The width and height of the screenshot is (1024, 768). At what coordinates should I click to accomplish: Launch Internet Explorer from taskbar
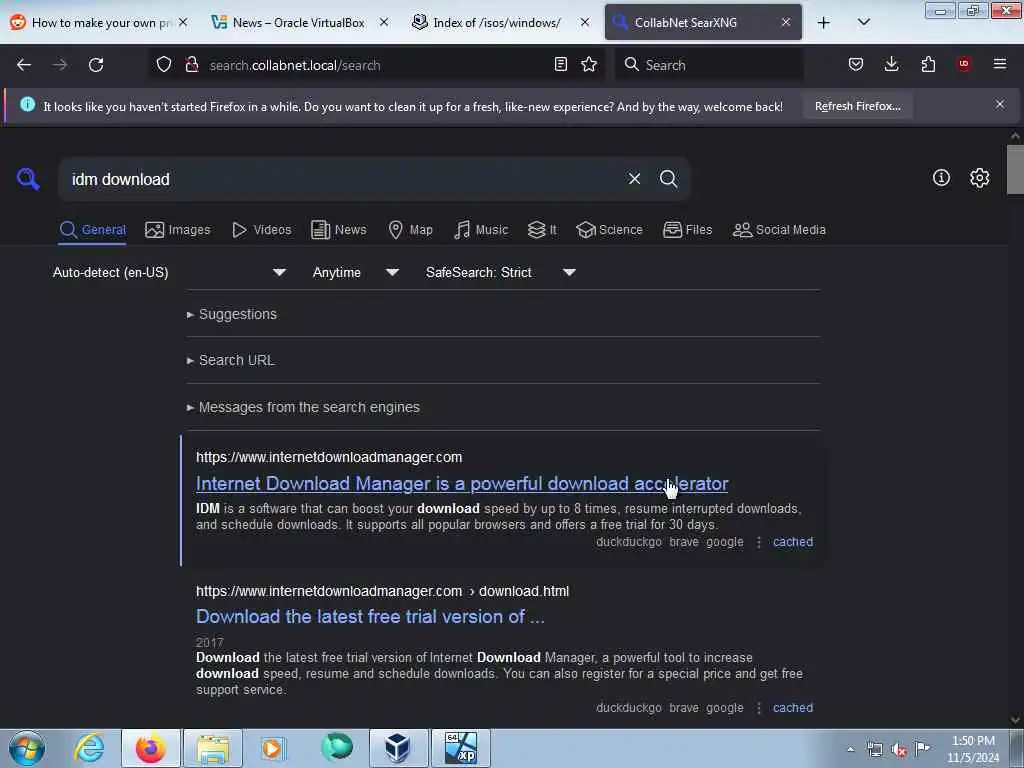click(x=89, y=748)
